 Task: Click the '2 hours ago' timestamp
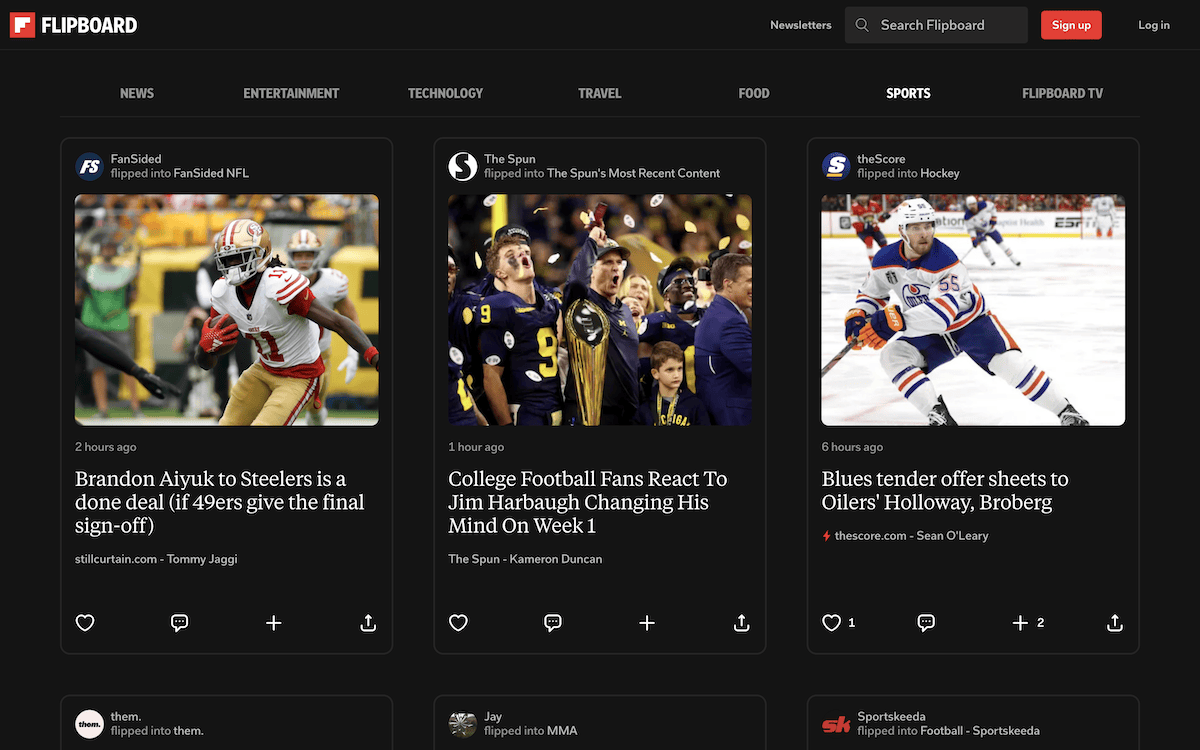coord(106,447)
